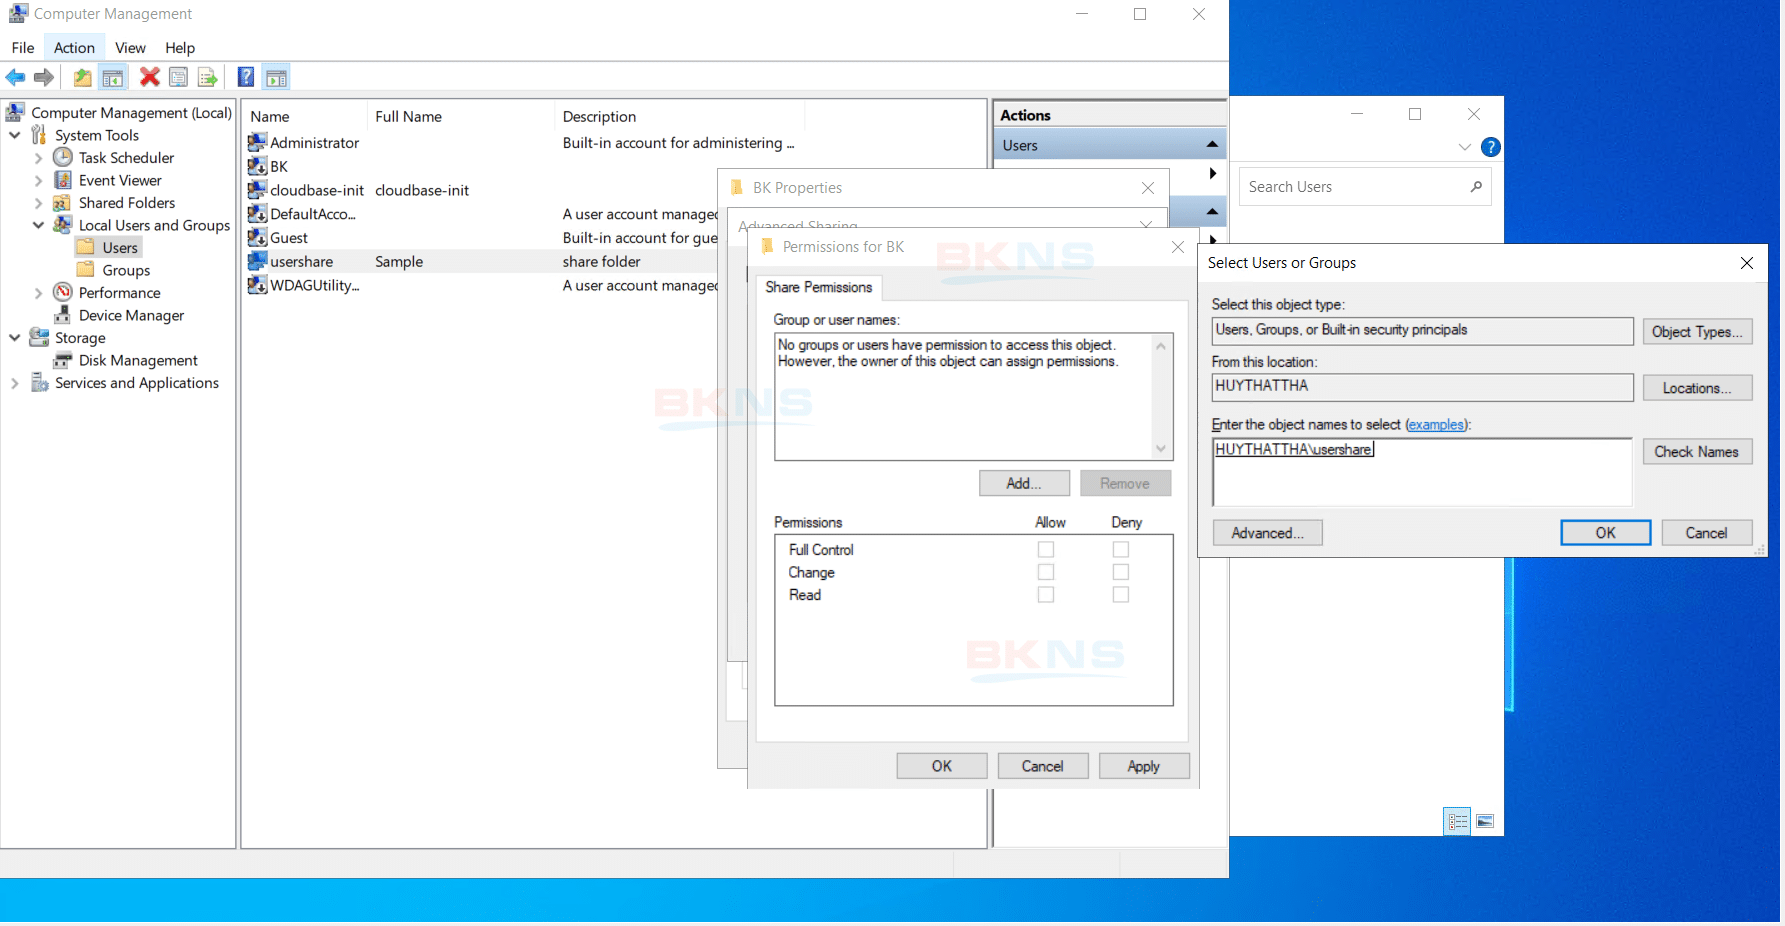This screenshot has height=926, width=1785.
Task: Open the examples hyperlink
Action: coord(1435,425)
